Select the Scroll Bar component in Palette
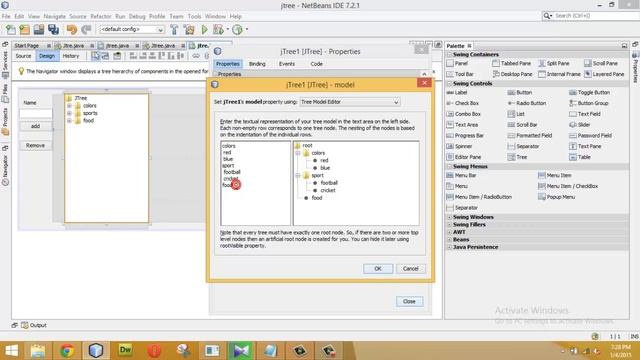The image size is (640, 360). point(522,125)
